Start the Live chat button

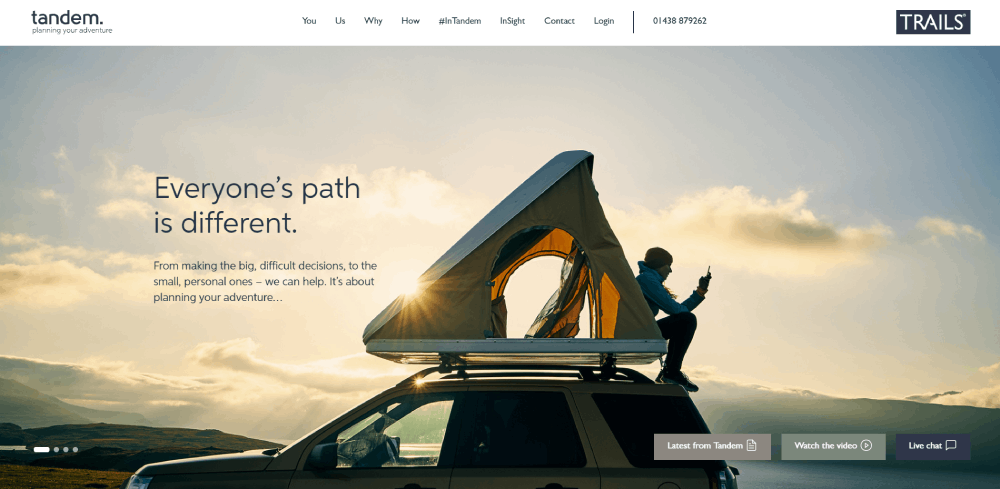point(933,447)
